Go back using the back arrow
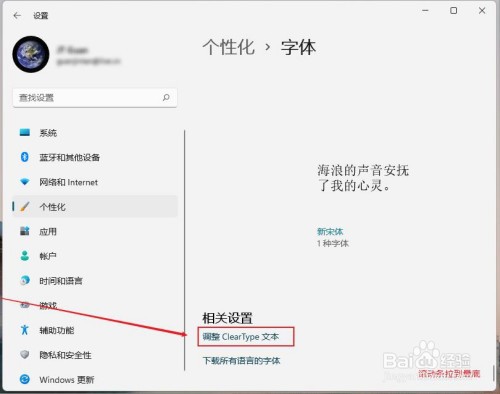This screenshot has height=394, width=500. coord(17,15)
